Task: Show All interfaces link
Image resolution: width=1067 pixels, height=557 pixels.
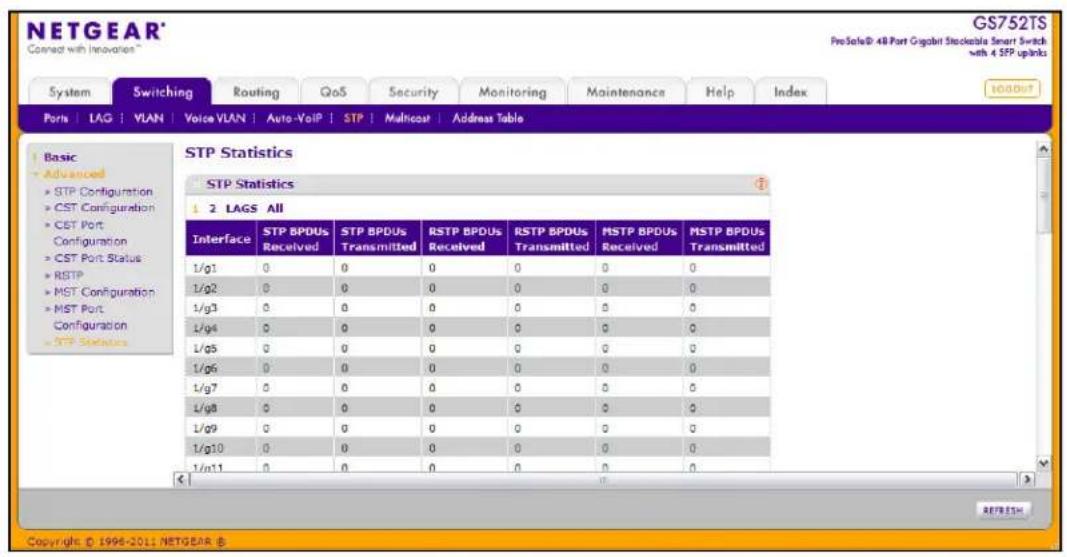Action: 275,209
